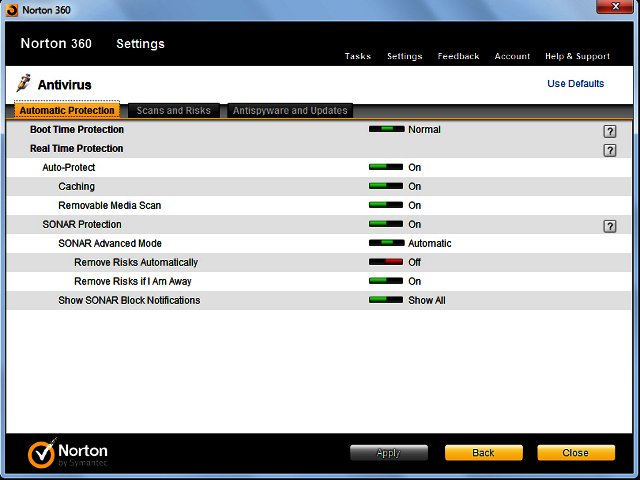Screen dimensions: 640x480
Task: Click the Automatic value text
Action: (x=430, y=243)
